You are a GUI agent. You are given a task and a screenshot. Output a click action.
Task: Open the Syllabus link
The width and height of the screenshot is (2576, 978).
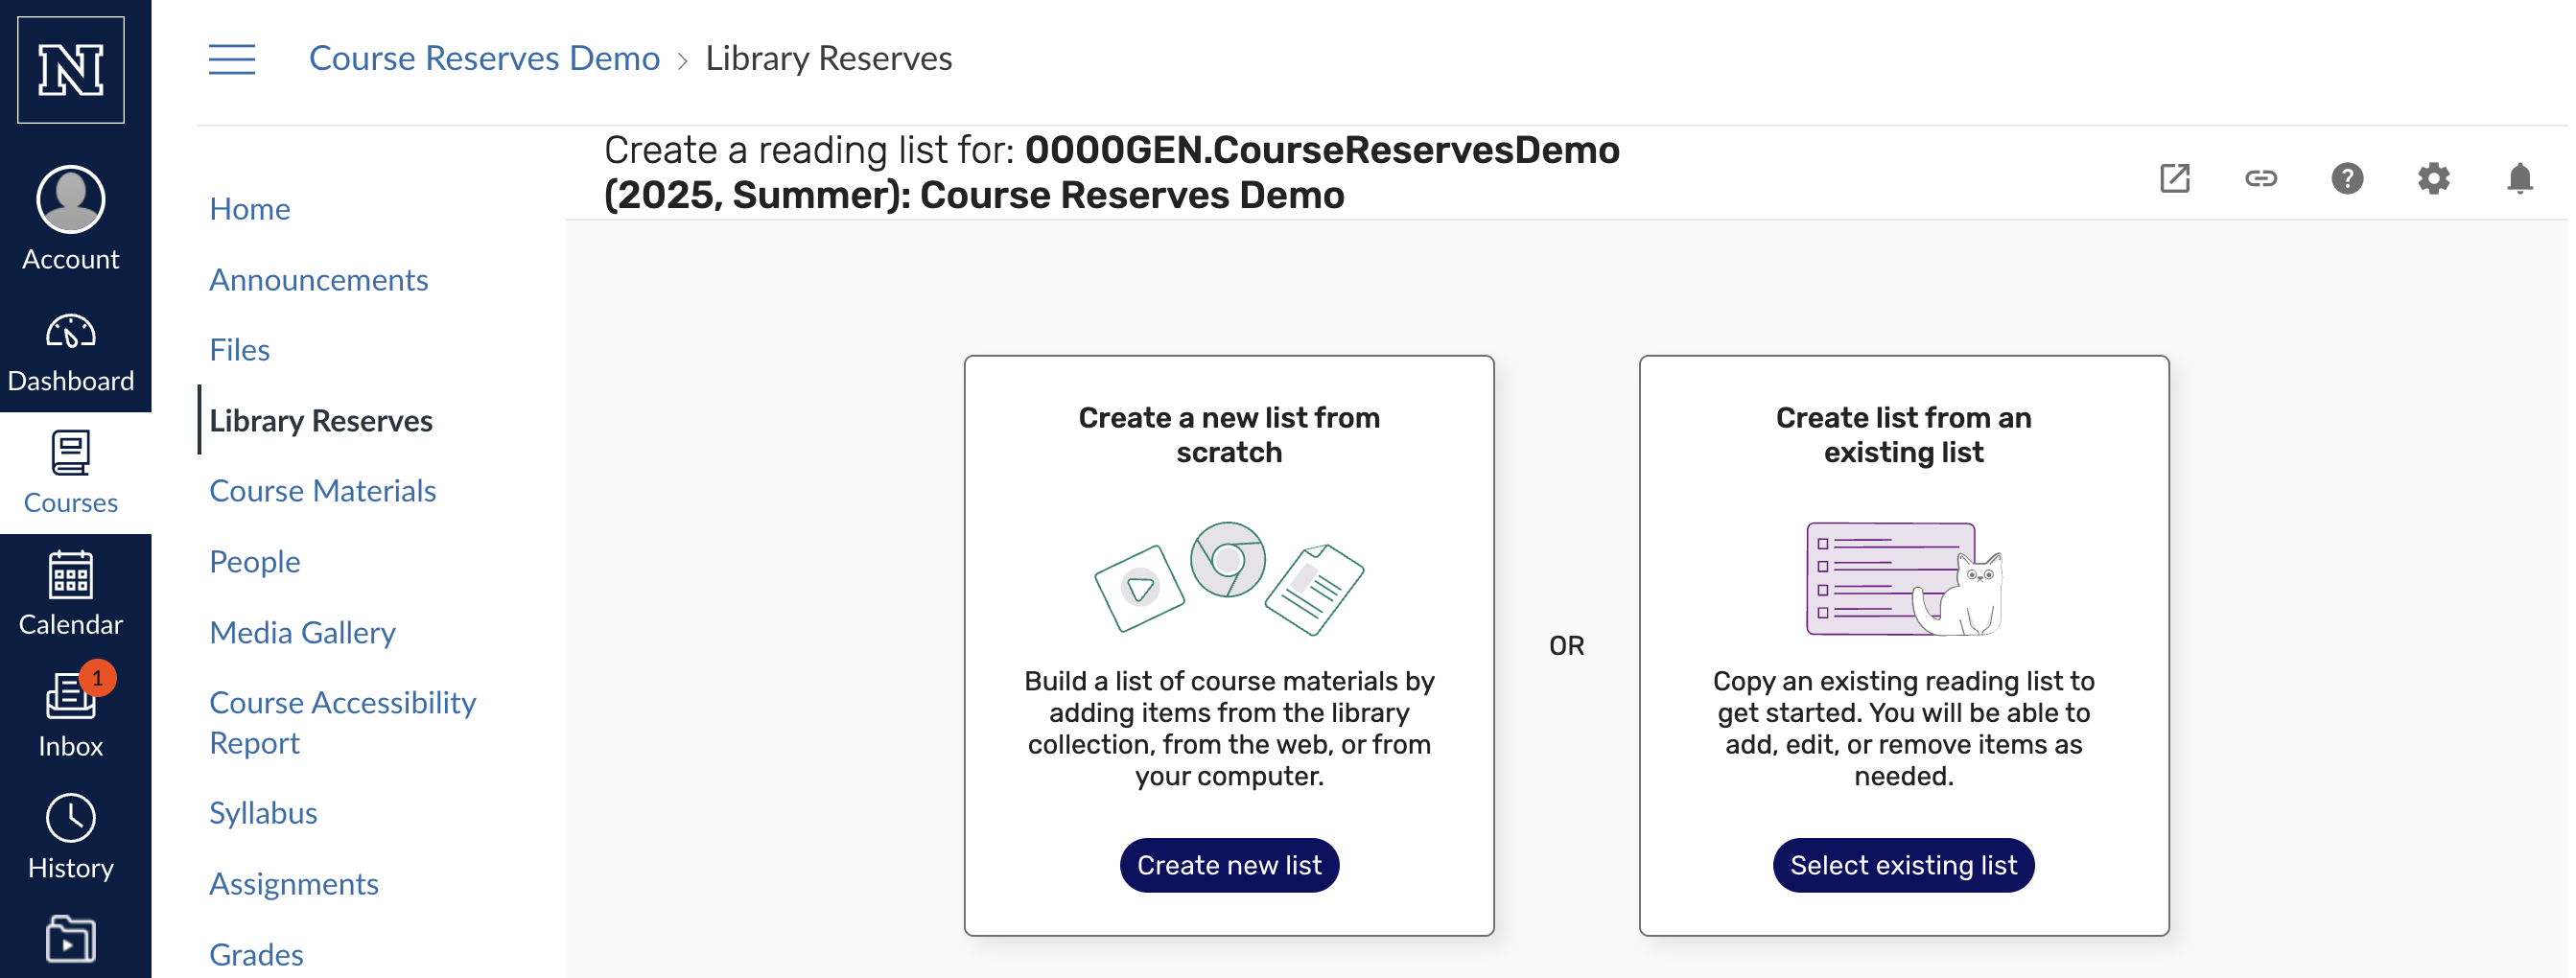pyautogui.click(x=263, y=813)
